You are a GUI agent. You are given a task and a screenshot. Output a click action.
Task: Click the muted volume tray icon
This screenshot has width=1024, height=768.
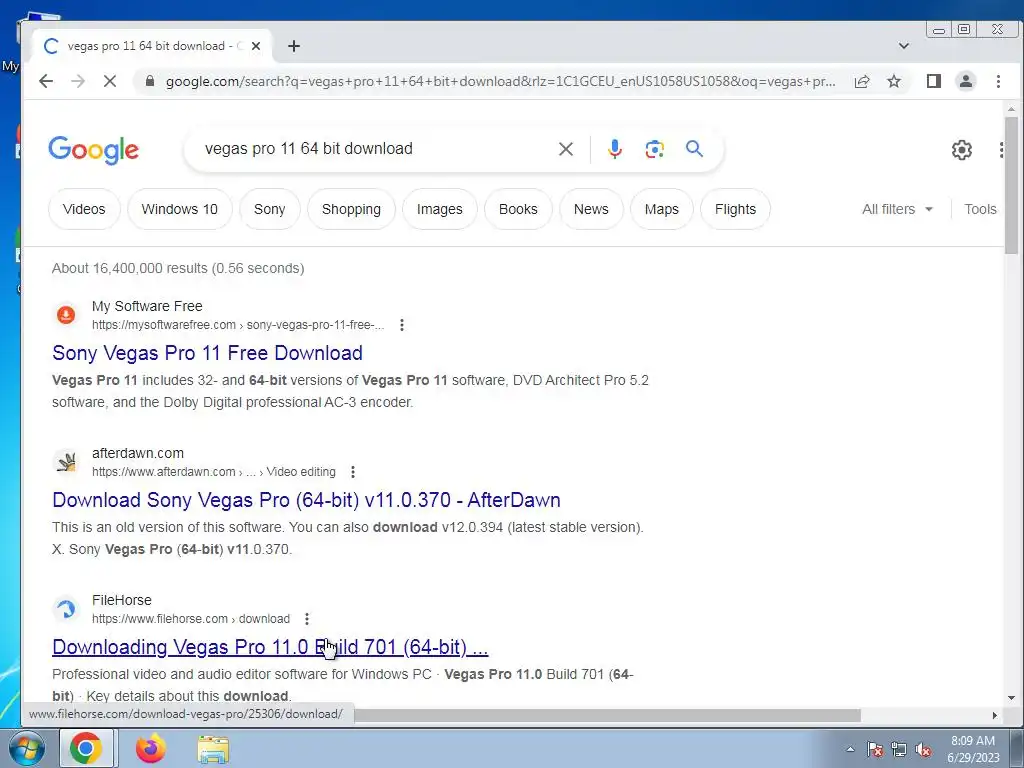pyautogui.click(x=923, y=749)
